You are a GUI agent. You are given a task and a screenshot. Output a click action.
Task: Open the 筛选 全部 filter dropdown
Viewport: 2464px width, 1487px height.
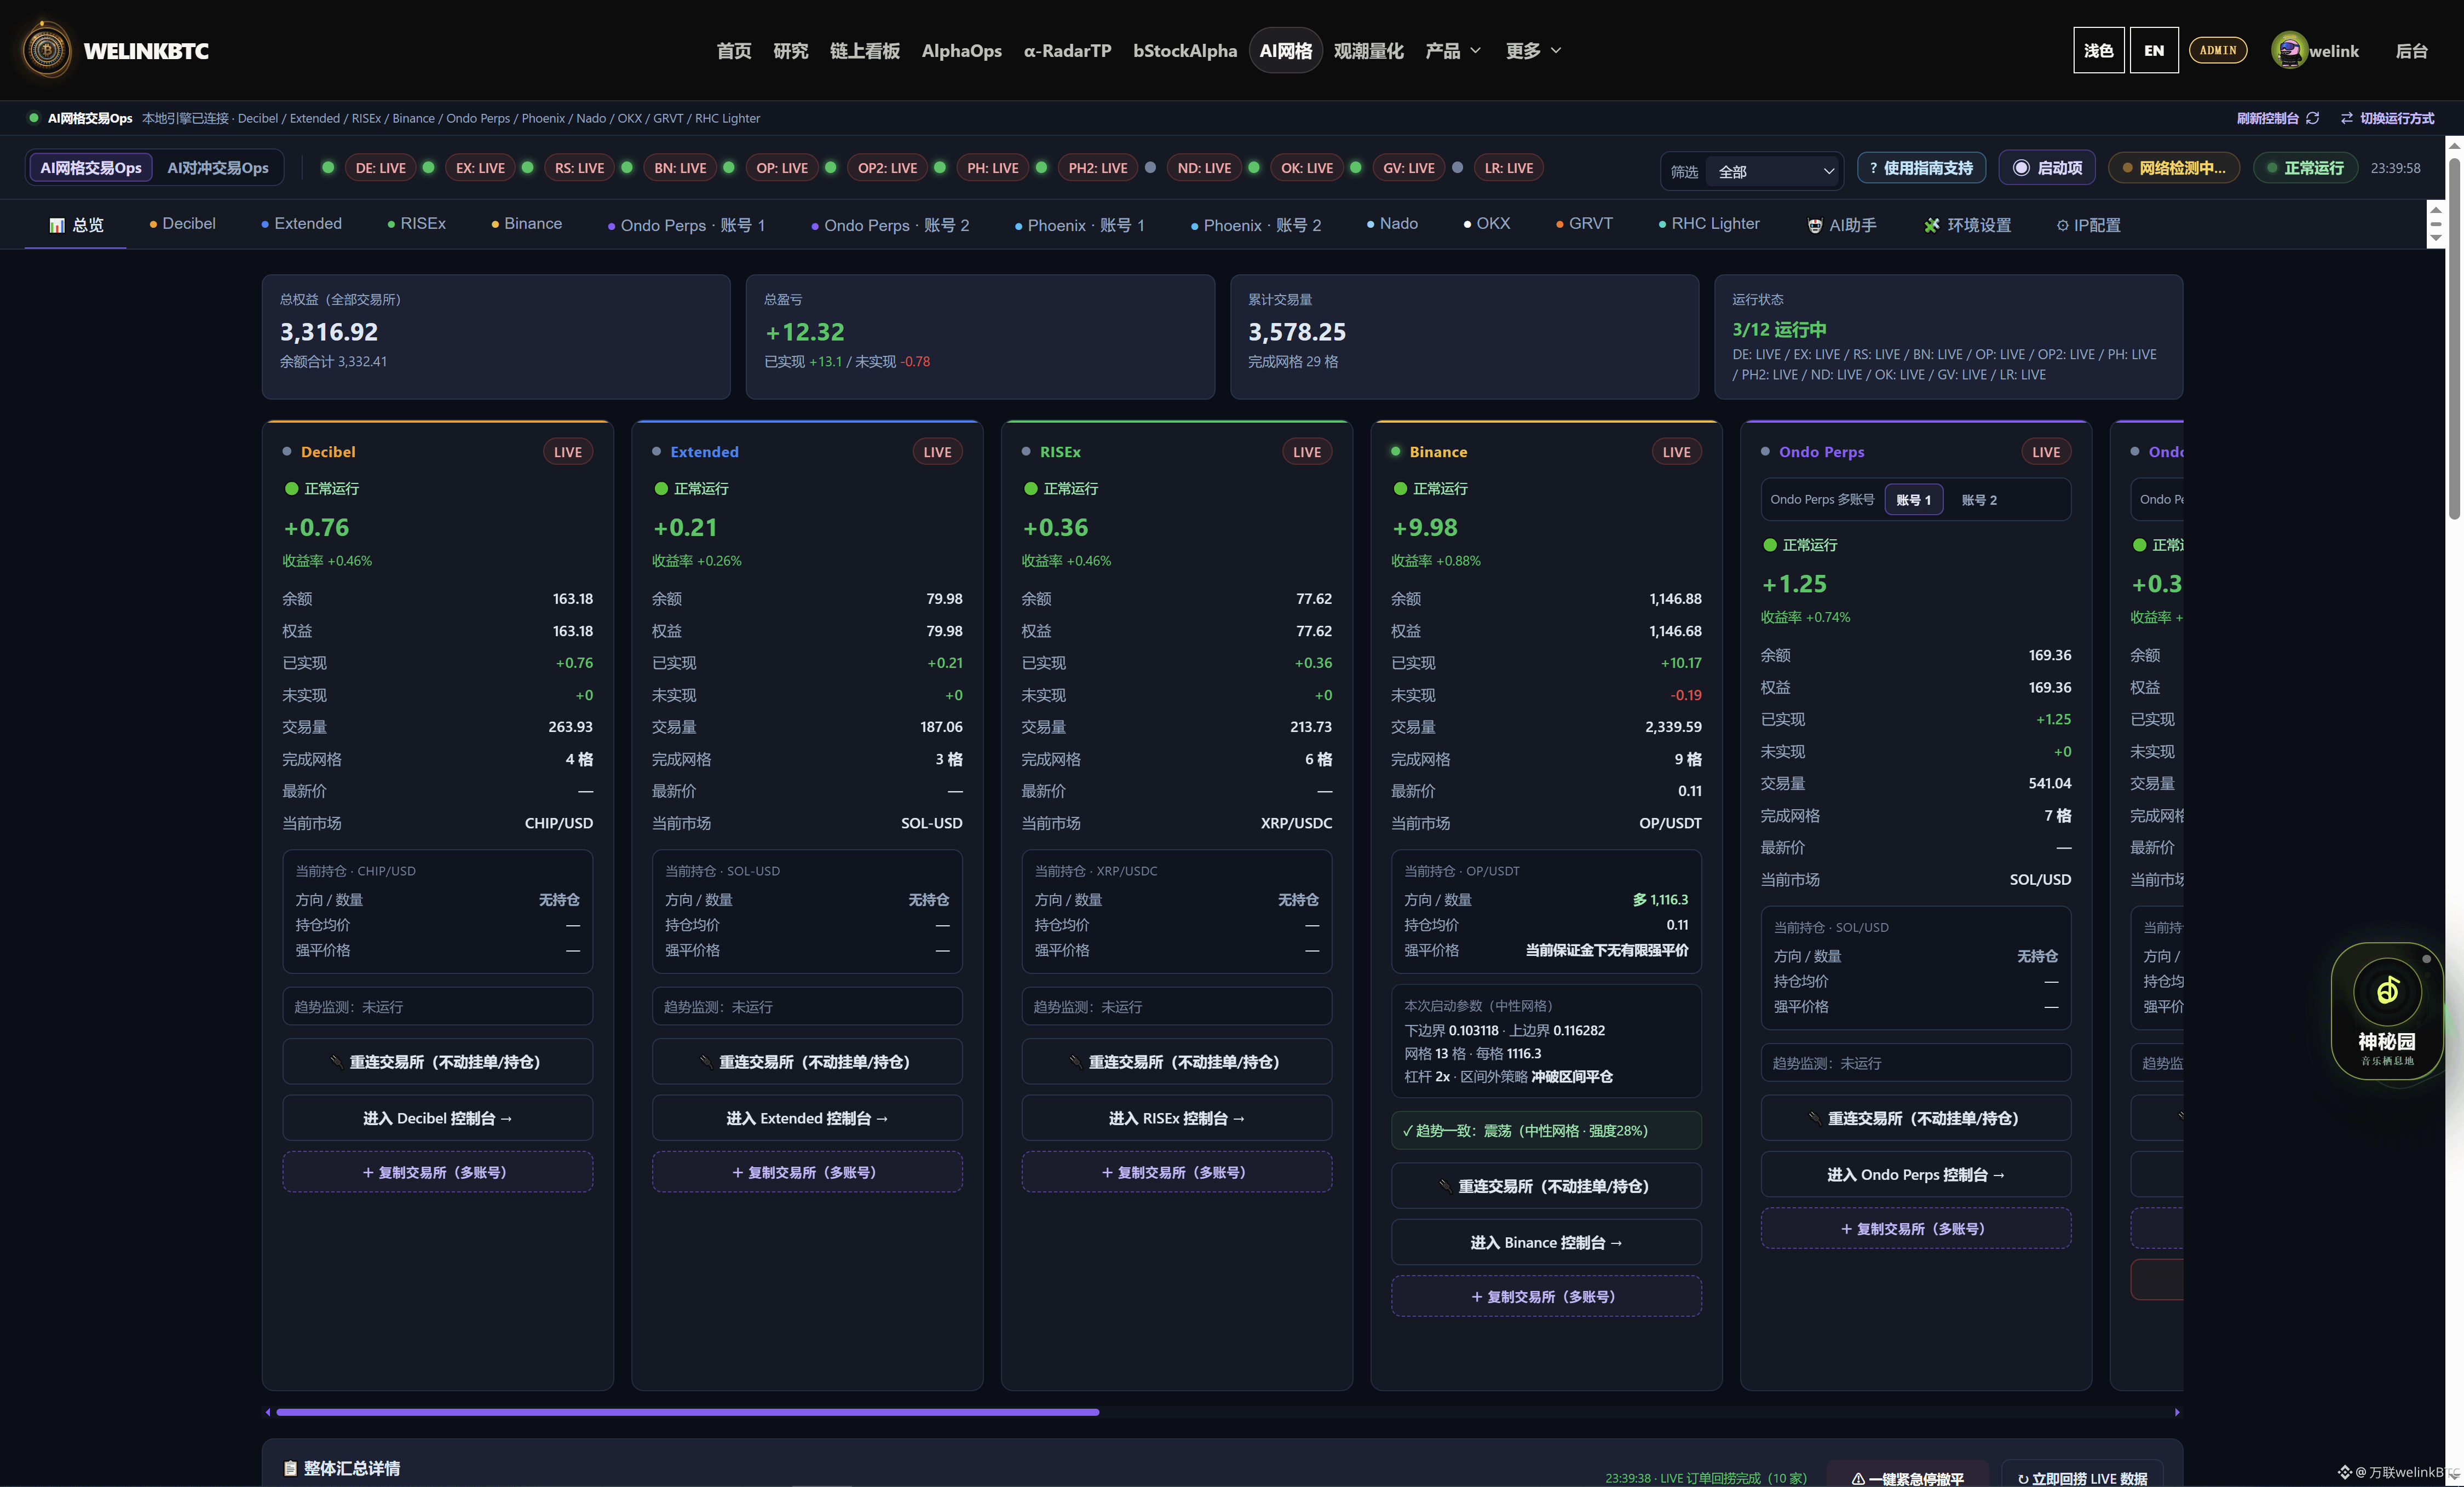[x=1771, y=171]
